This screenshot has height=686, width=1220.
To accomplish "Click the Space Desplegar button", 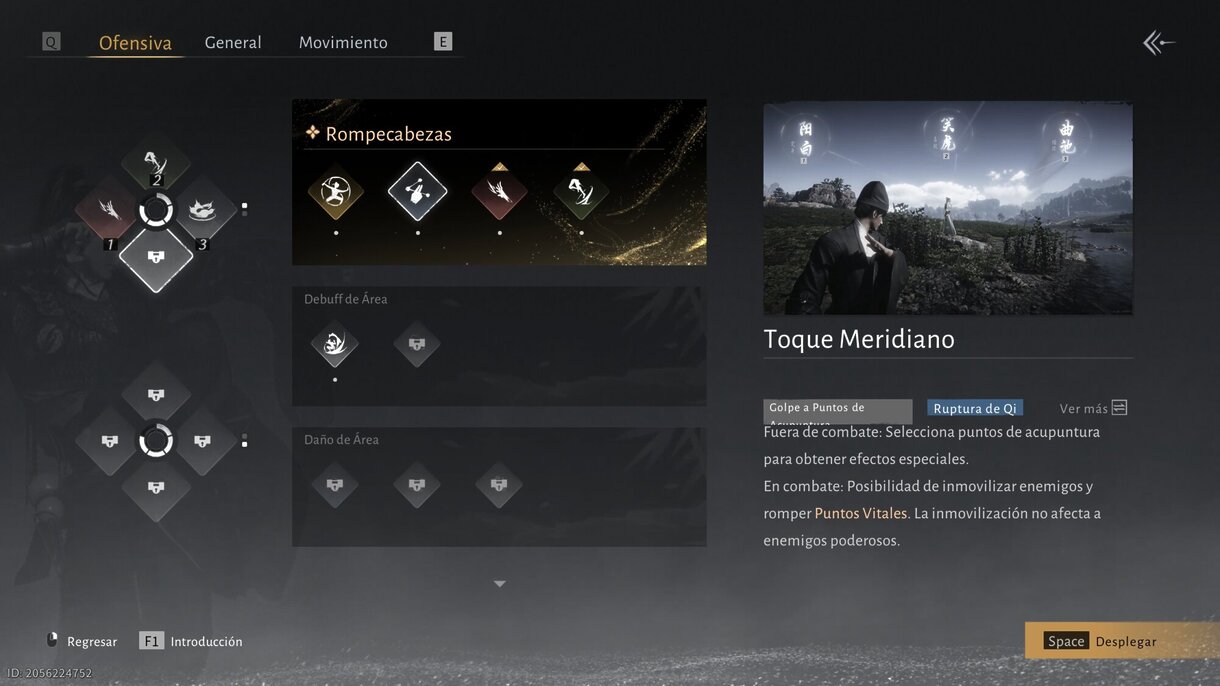I will [x=1121, y=641].
